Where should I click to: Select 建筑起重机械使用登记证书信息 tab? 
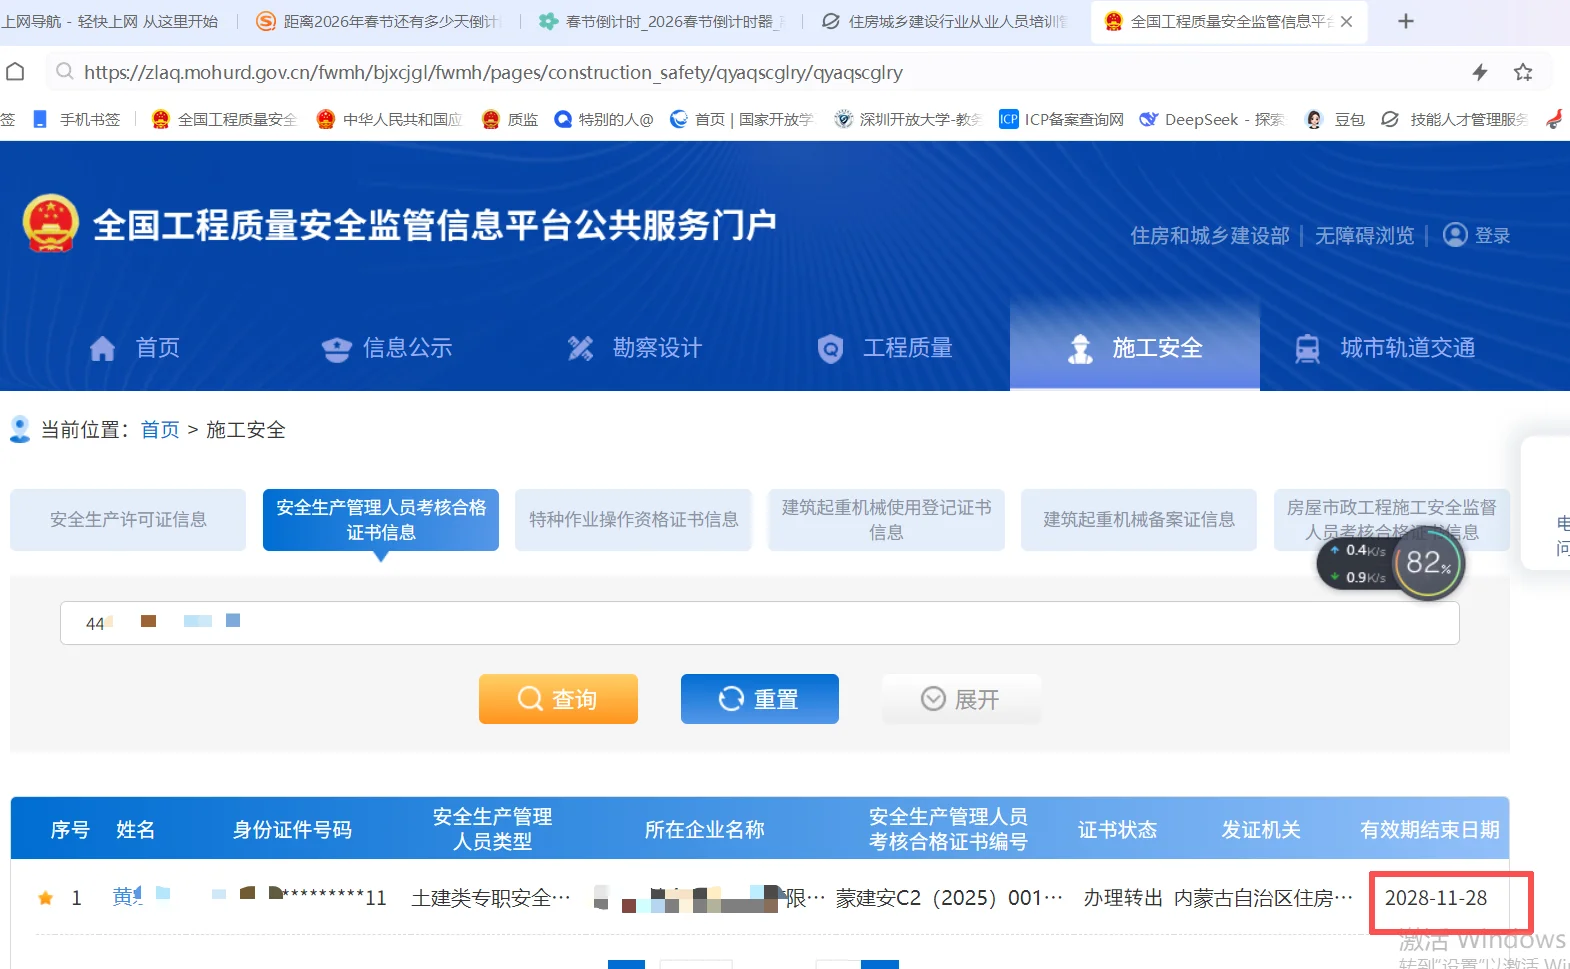tap(886, 520)
